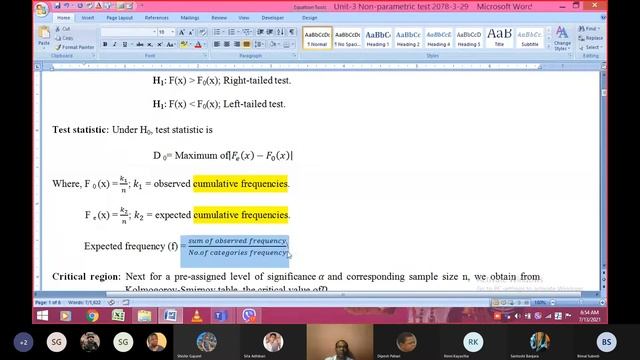Switch to the Page Layout tab

(x=120, y=18)
